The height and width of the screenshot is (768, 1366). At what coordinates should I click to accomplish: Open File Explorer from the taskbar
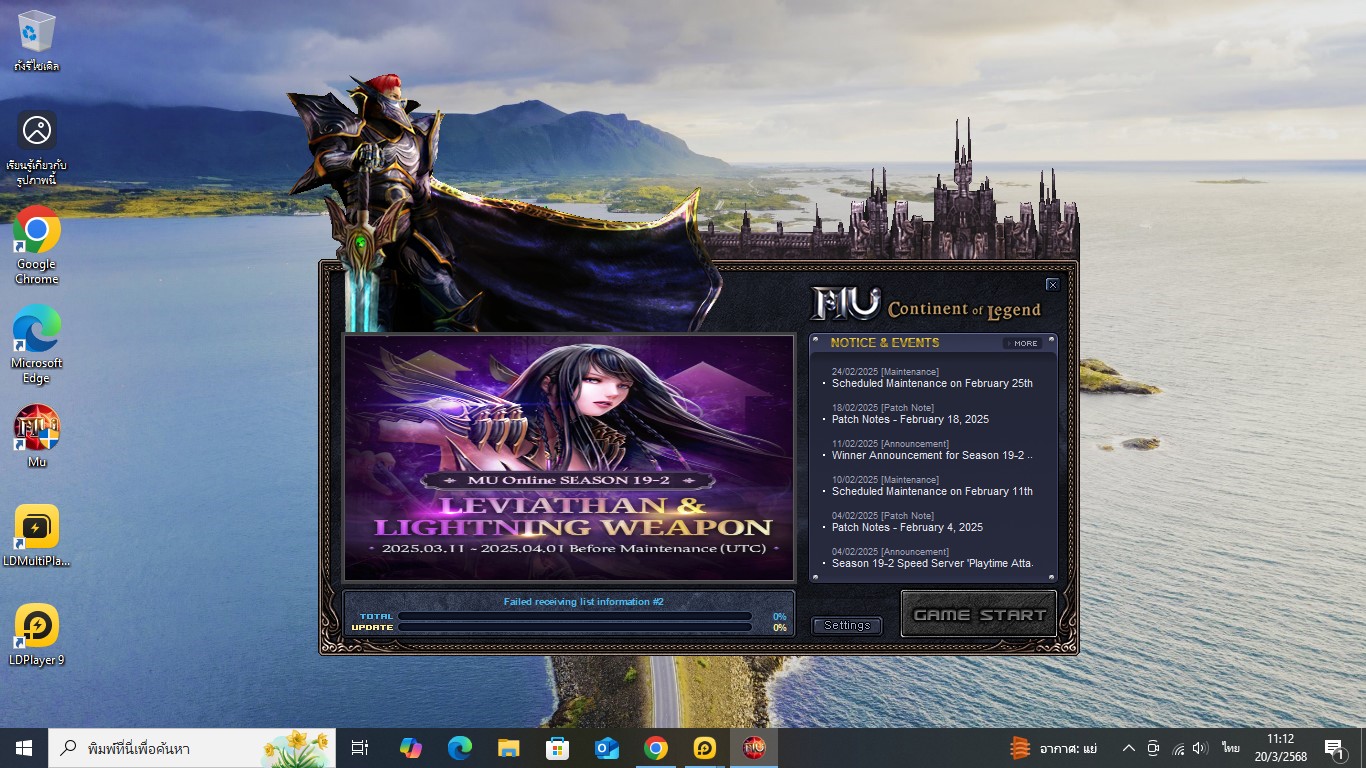pos(509,748)
